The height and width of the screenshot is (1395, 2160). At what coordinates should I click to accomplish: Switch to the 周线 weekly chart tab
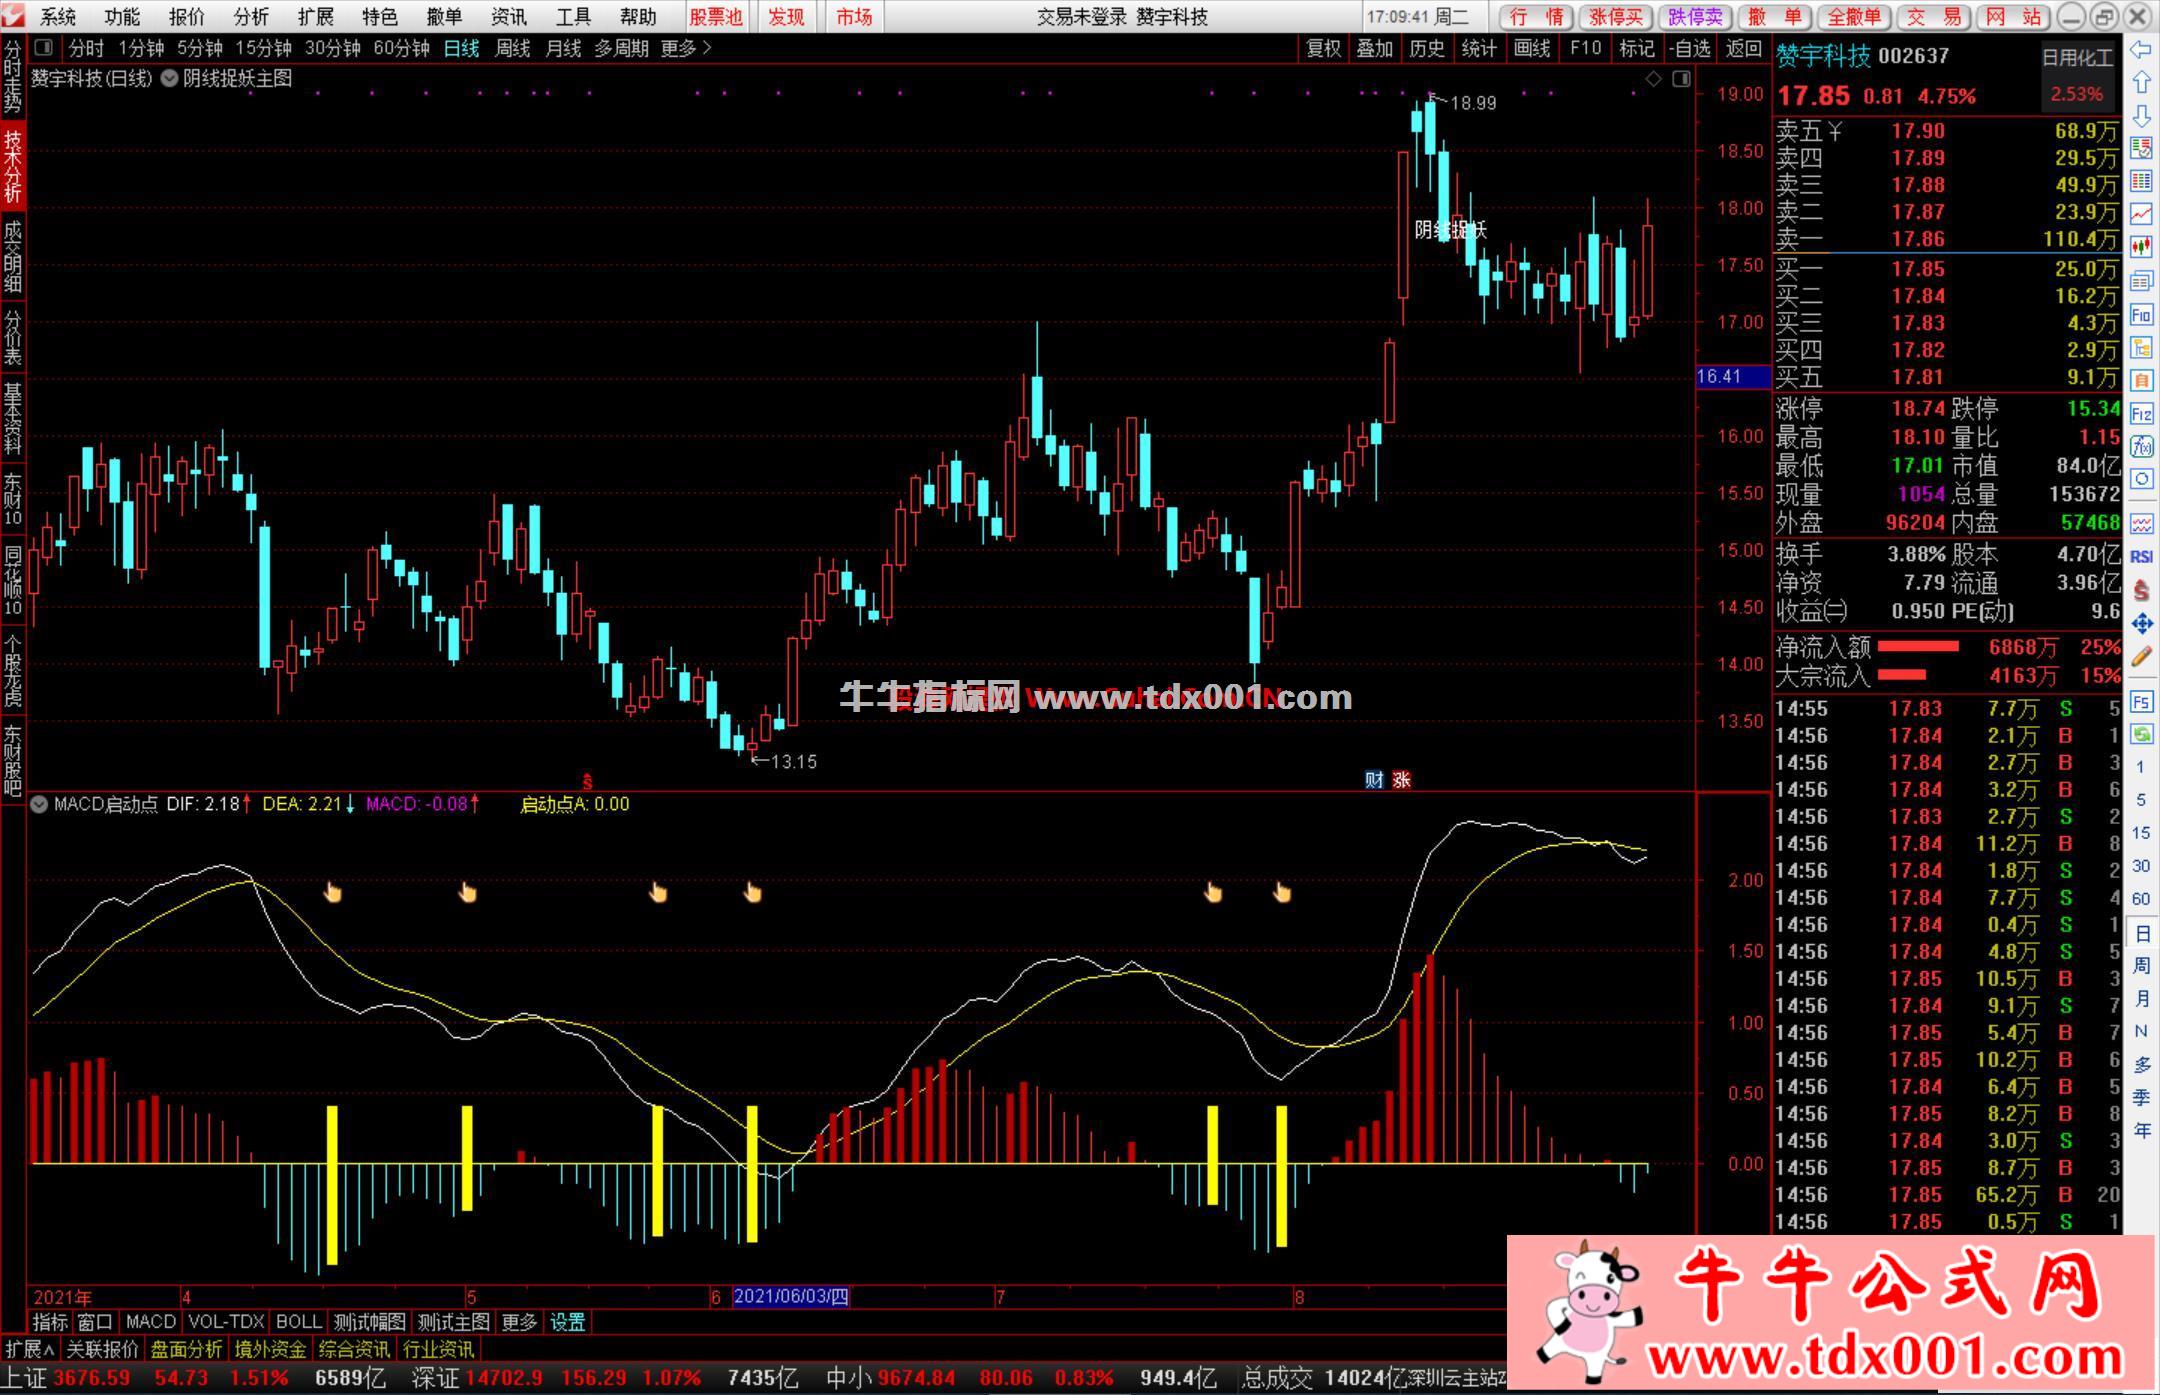point(513,48)
